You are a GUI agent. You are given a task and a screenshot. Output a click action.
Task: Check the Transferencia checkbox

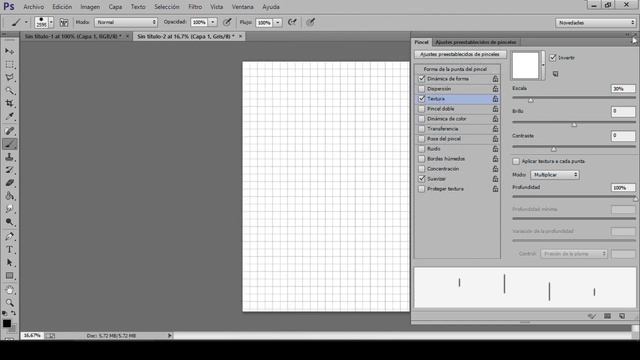click(422, 129)
